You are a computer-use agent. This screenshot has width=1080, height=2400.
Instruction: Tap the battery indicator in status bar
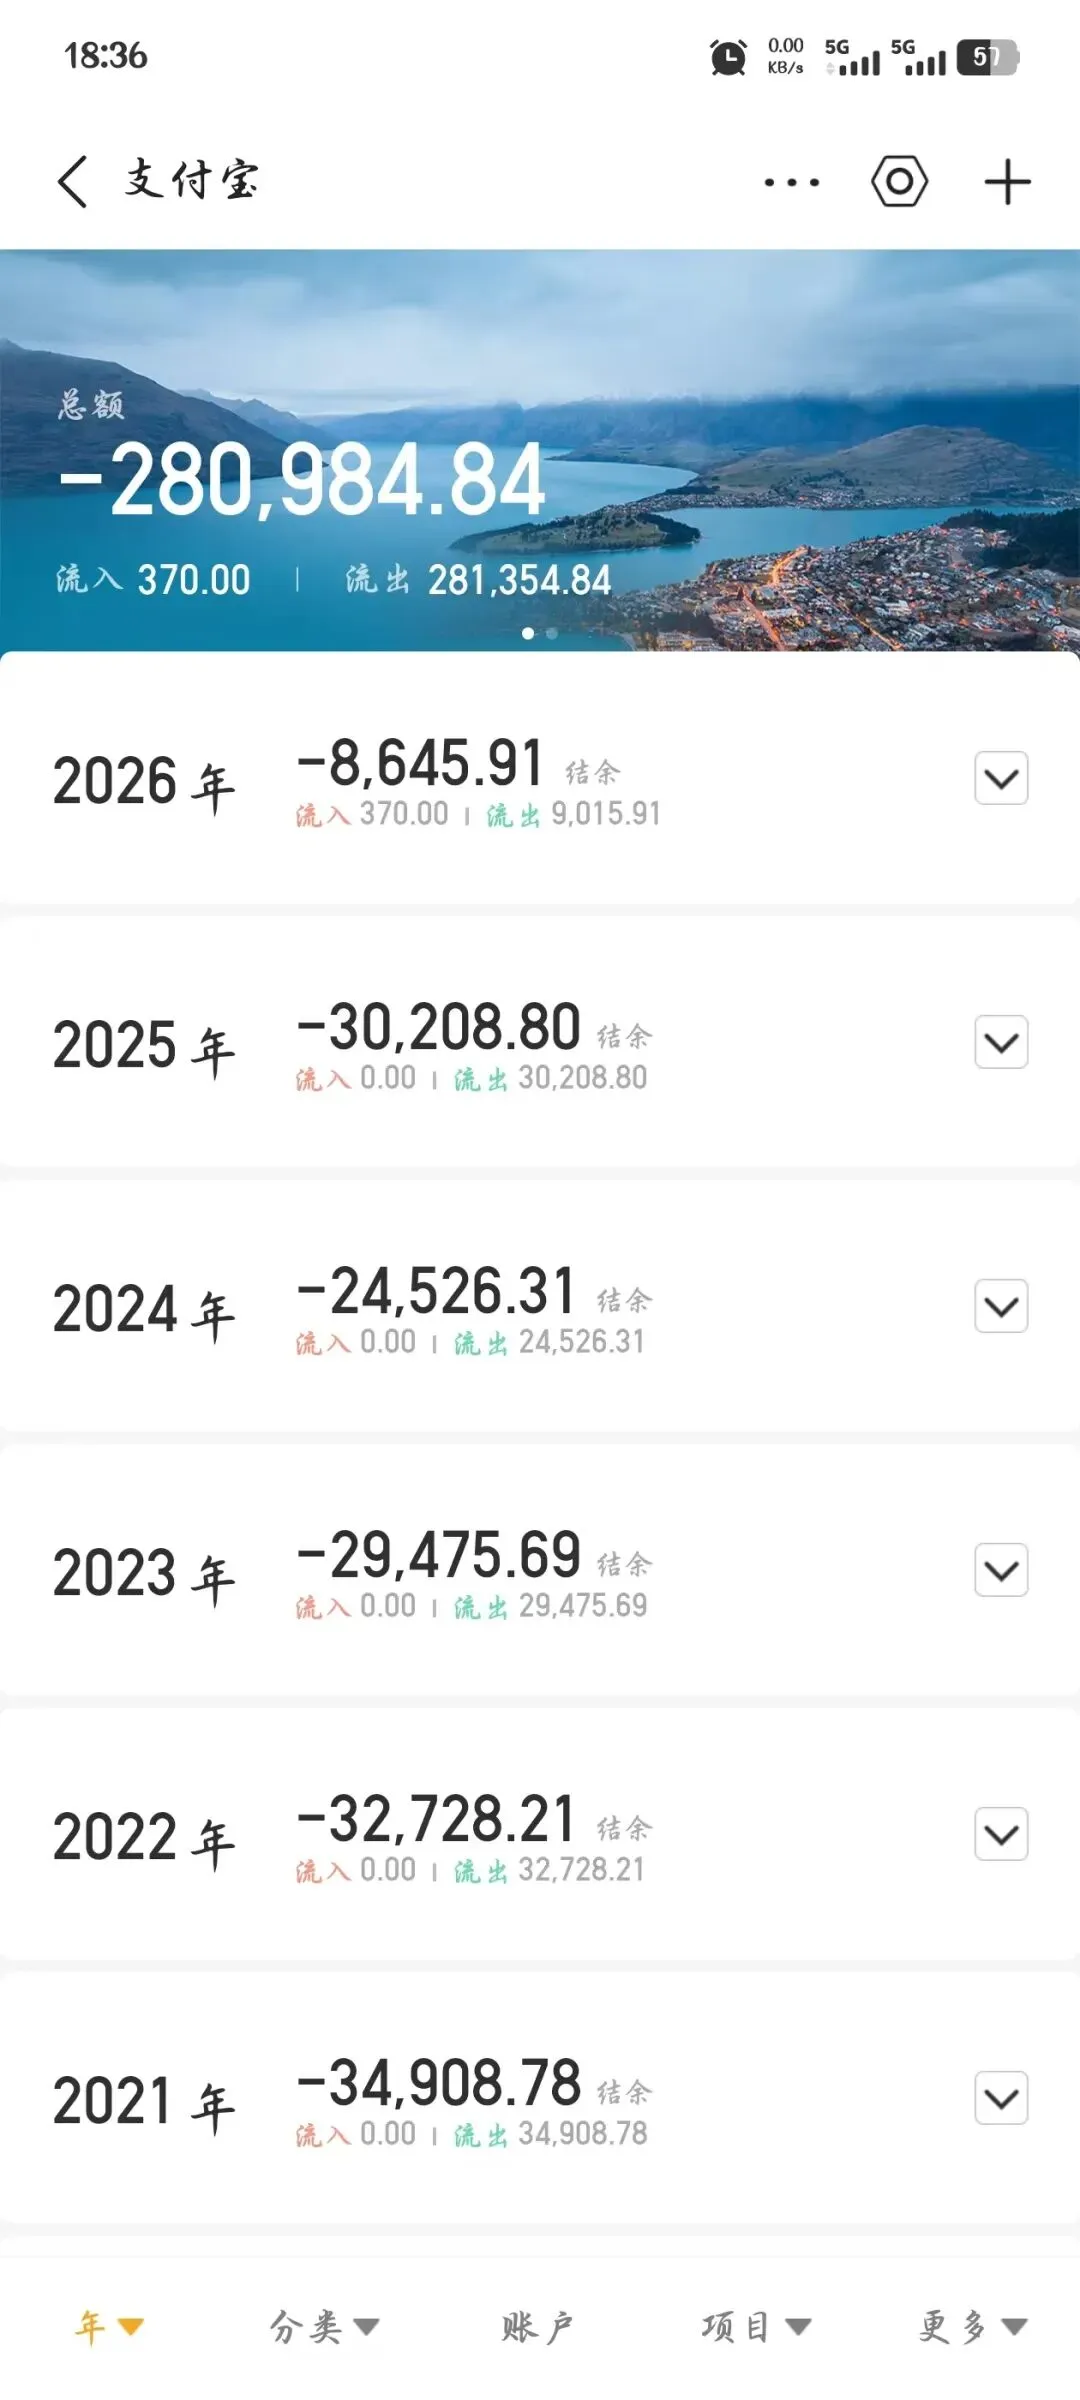[987, 57]
